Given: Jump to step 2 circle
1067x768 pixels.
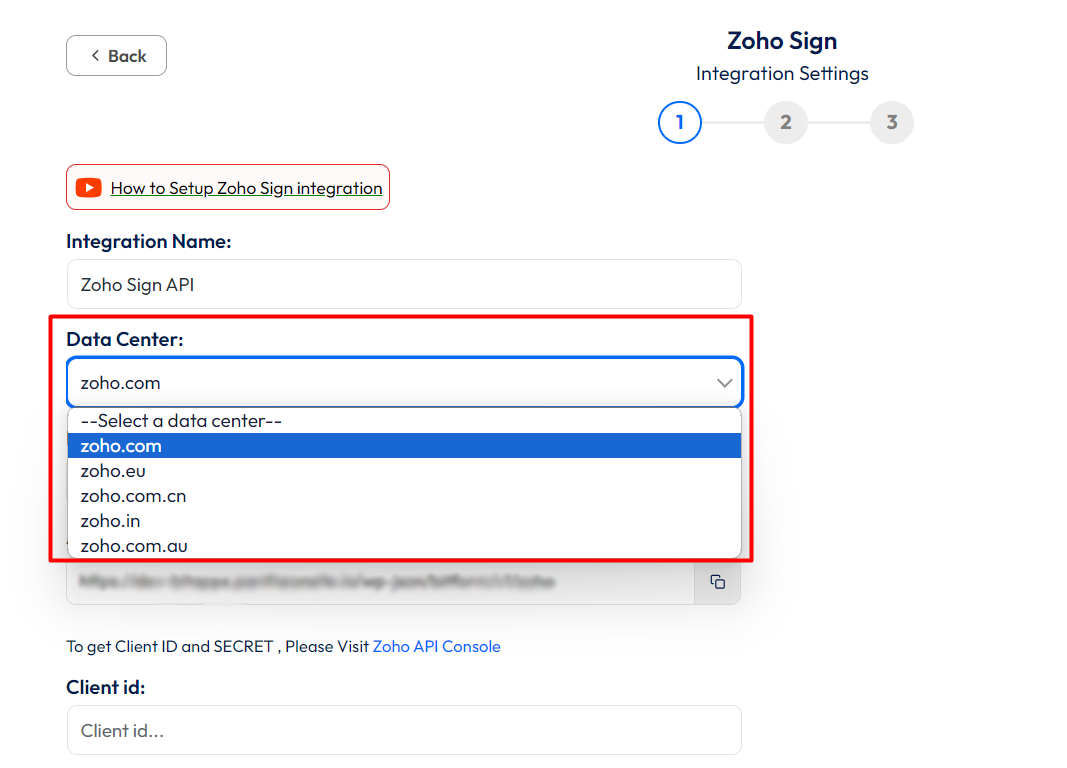Looking at the screenshot, I should (x=786, y=123).
